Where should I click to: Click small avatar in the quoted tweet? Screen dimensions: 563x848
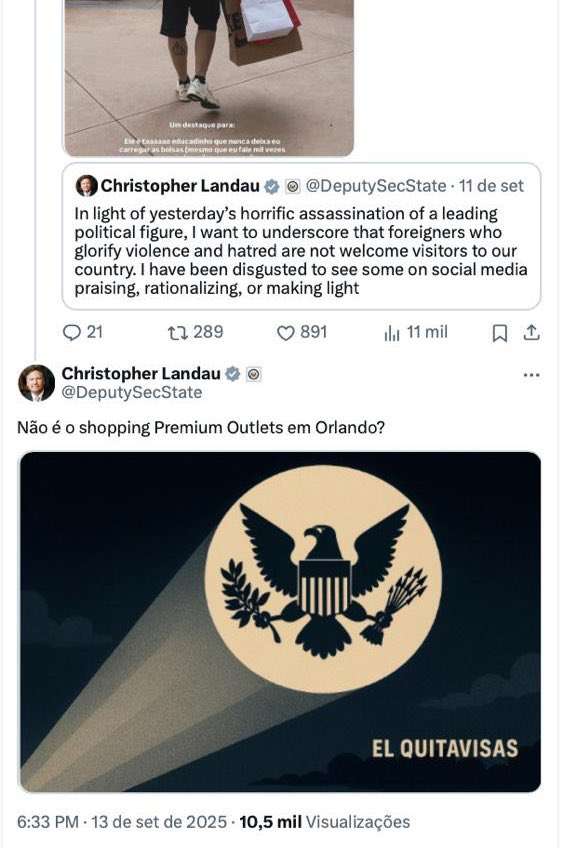coord(87,186)
